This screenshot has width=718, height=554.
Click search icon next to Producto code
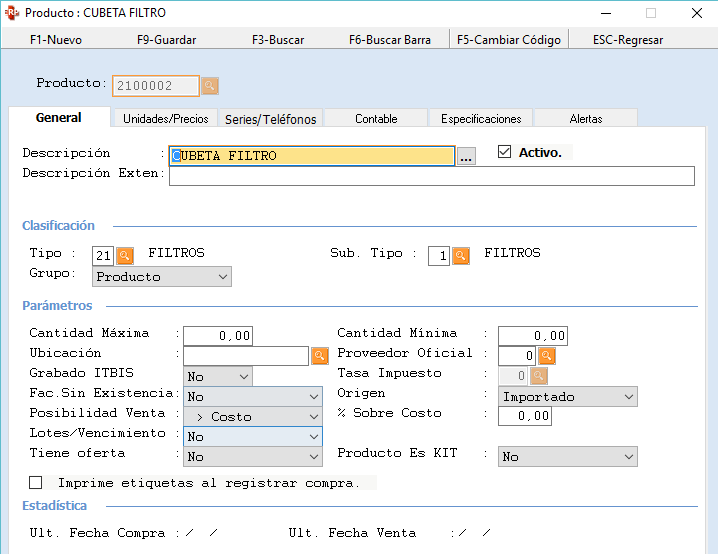click(x=210, y=86)
